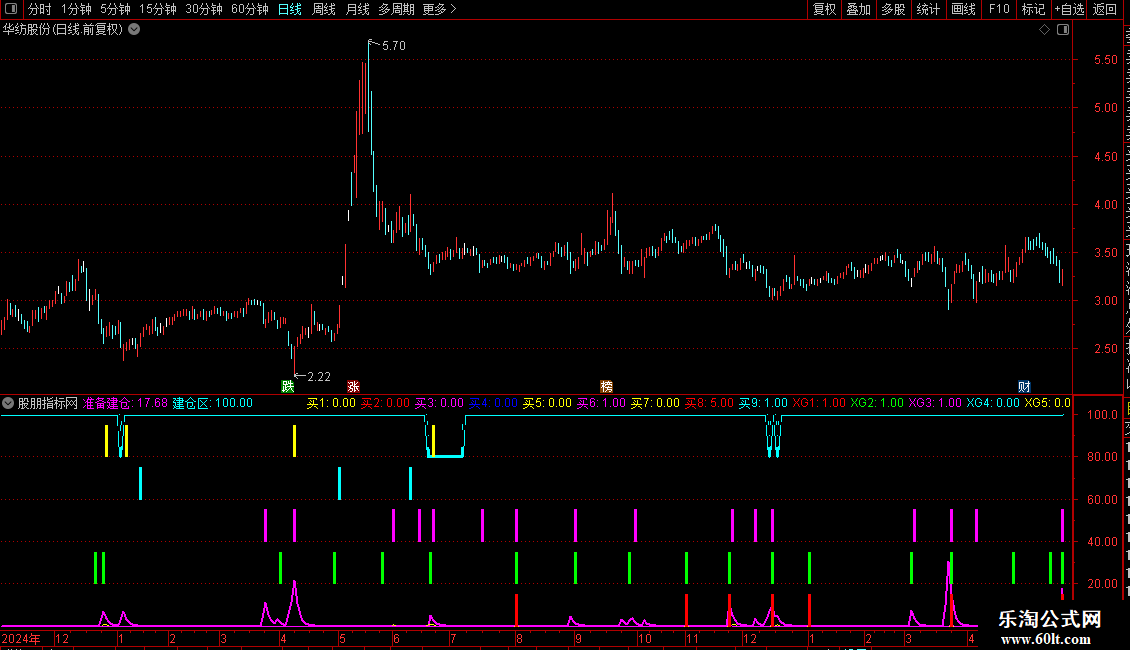Click 叠加 overlay button

858,9
